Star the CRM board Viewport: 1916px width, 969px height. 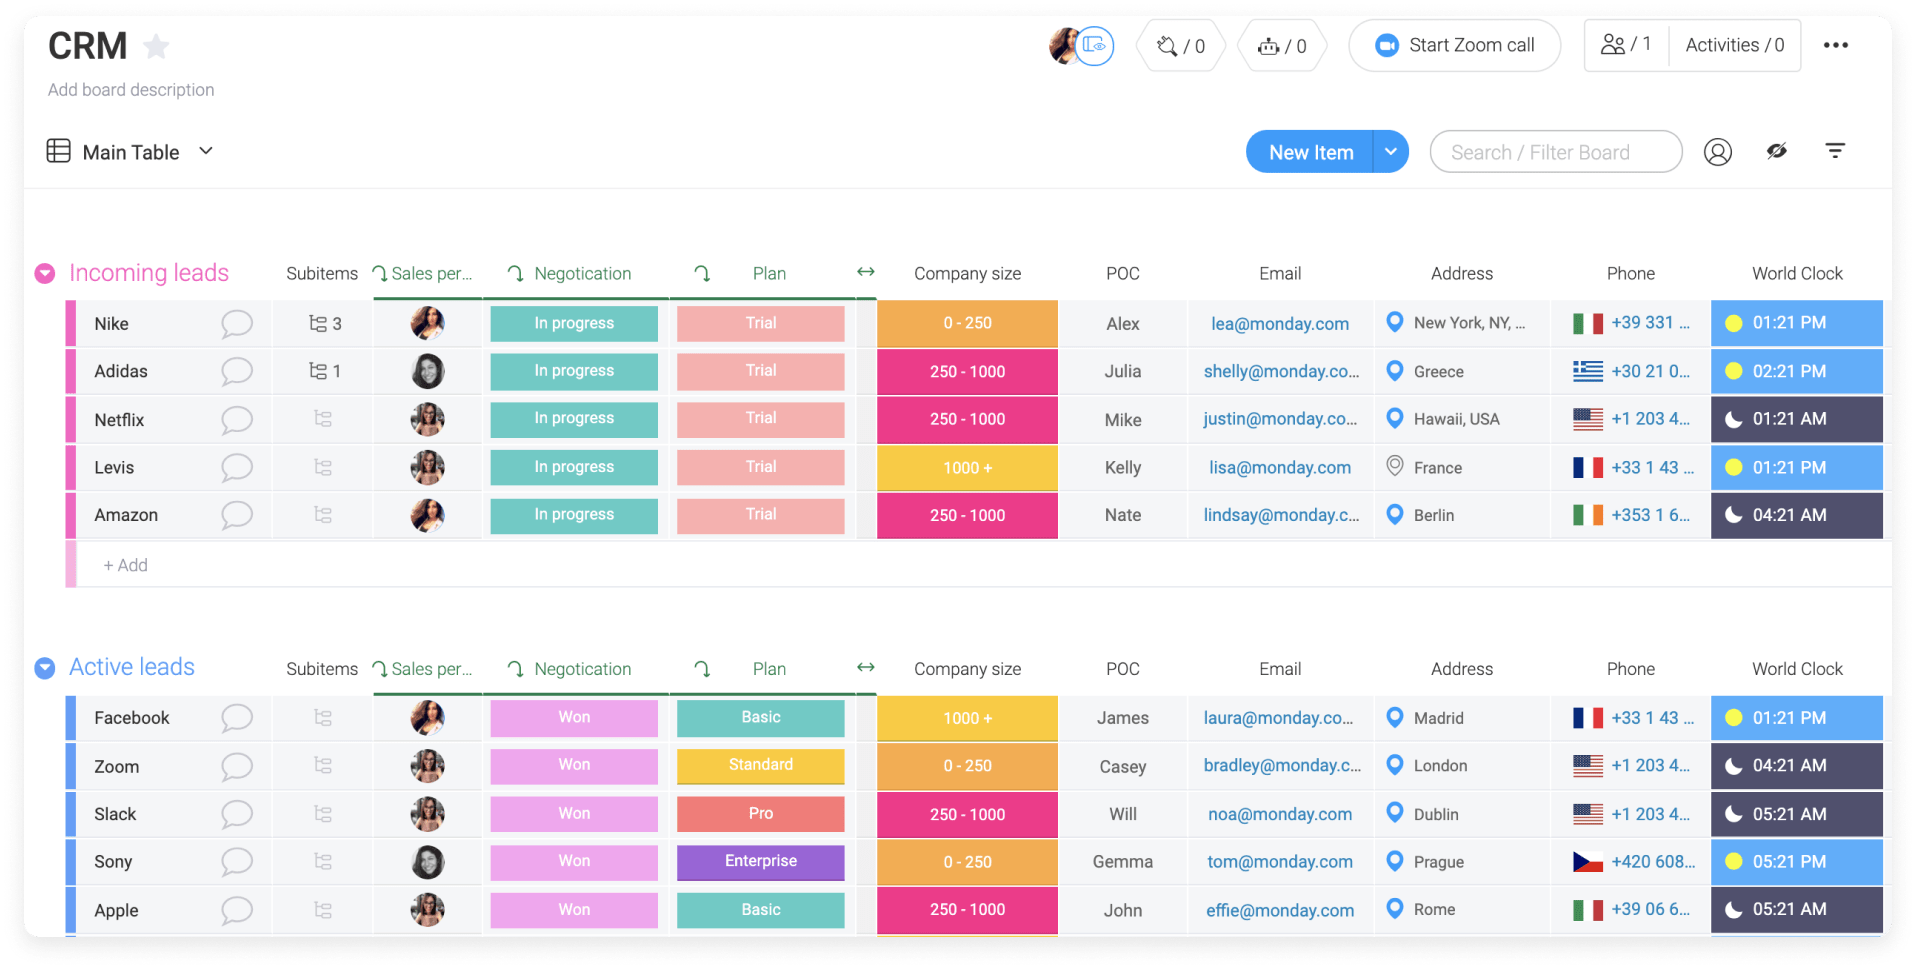coord(156,45)
